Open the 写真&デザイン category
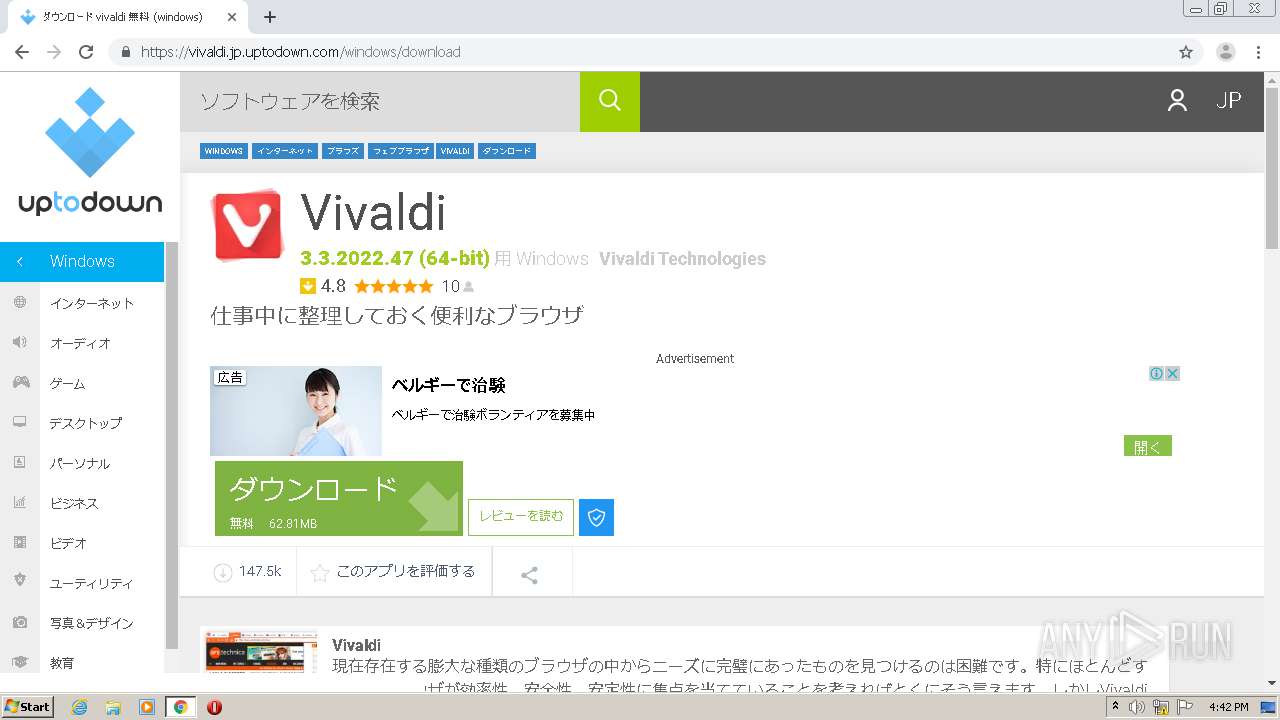 click(x=91, y=623)
